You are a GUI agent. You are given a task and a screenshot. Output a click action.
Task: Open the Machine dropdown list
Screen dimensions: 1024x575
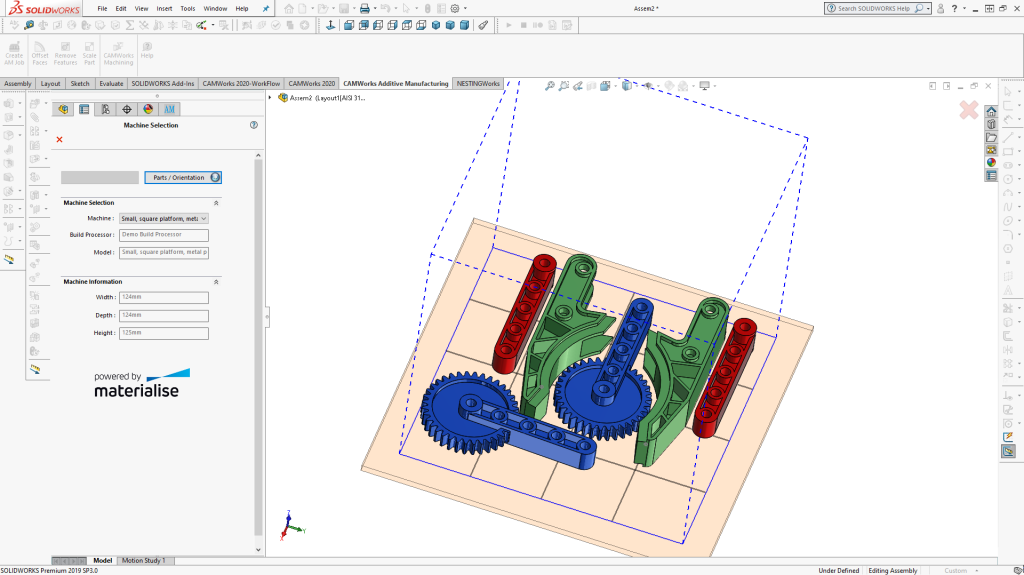pyautogui.click(x=204, y=218)
